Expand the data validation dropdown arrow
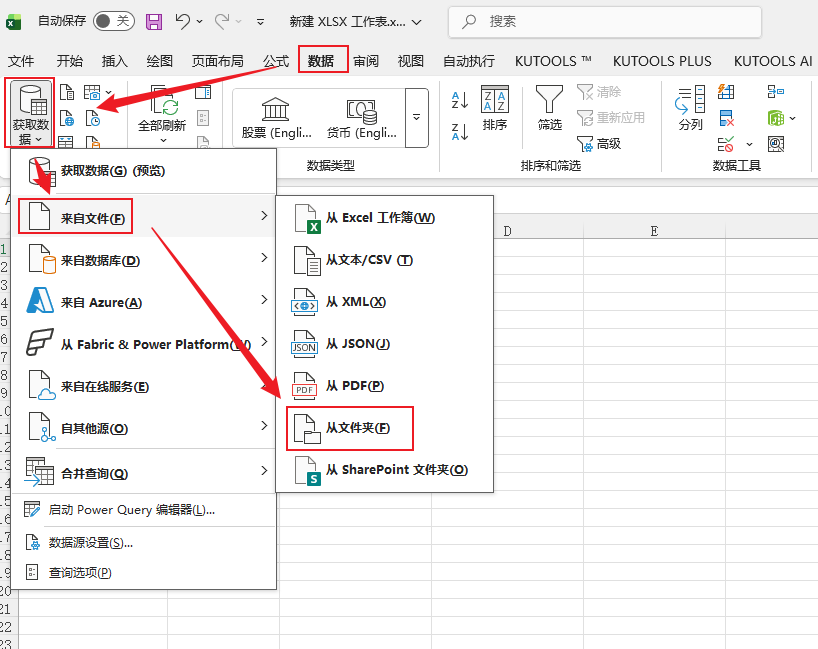 point(749,144)
